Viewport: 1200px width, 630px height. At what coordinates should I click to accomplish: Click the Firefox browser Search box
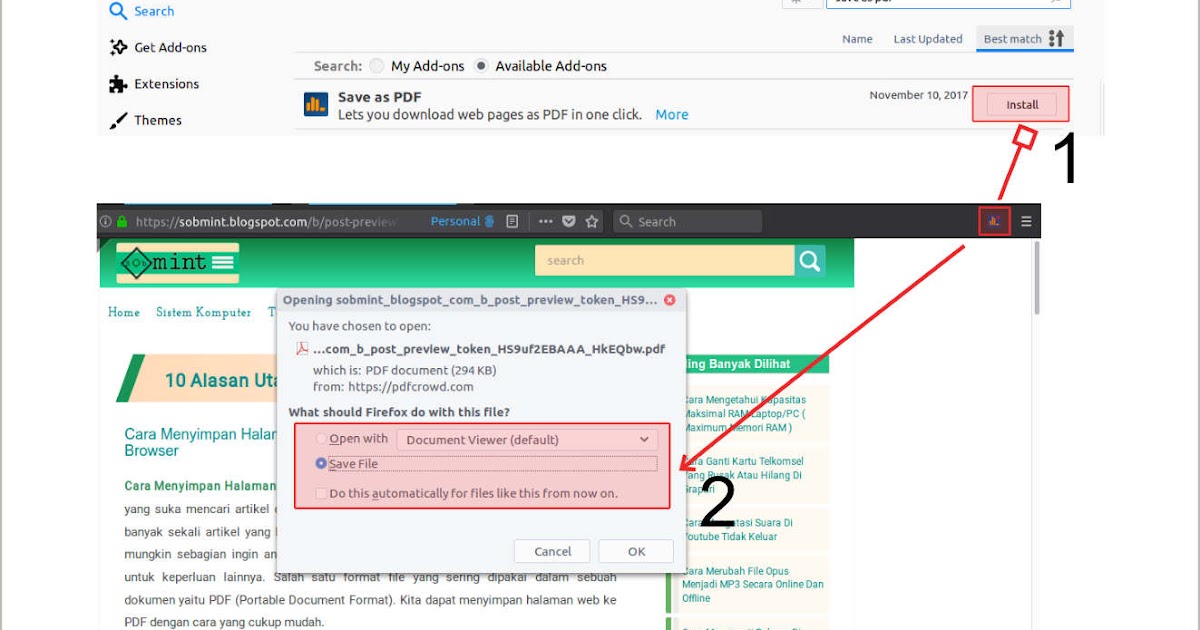pyautogui.click(x=686, y=222)
